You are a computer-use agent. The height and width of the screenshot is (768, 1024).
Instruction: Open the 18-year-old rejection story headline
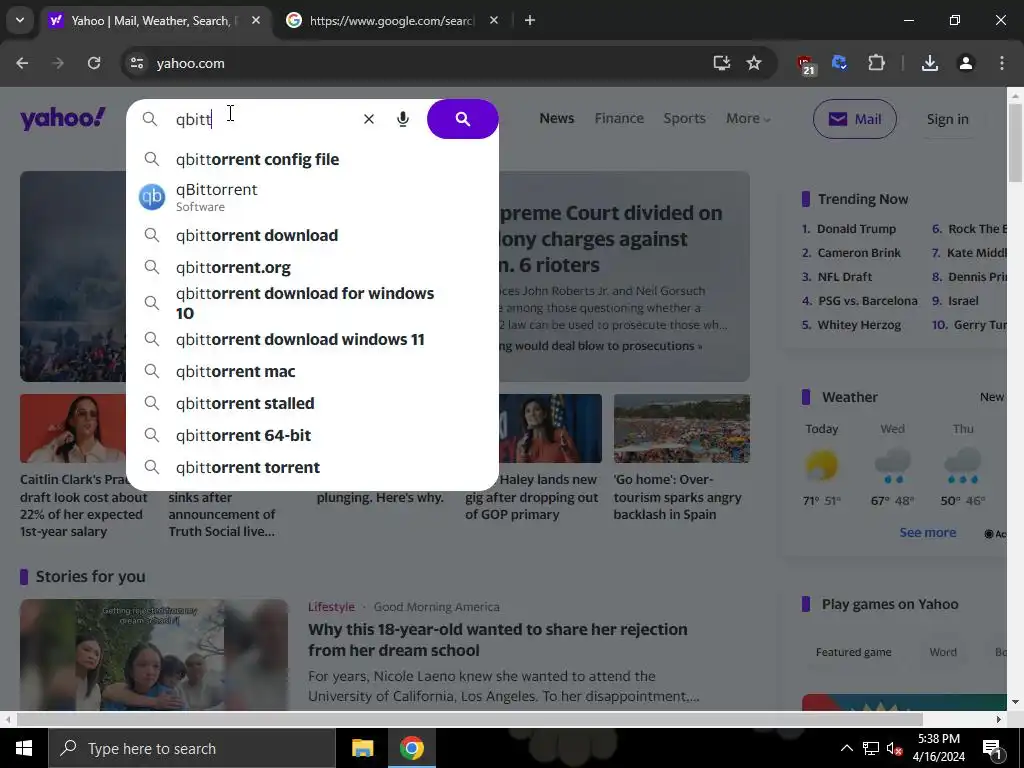click(x=498, y=640)
